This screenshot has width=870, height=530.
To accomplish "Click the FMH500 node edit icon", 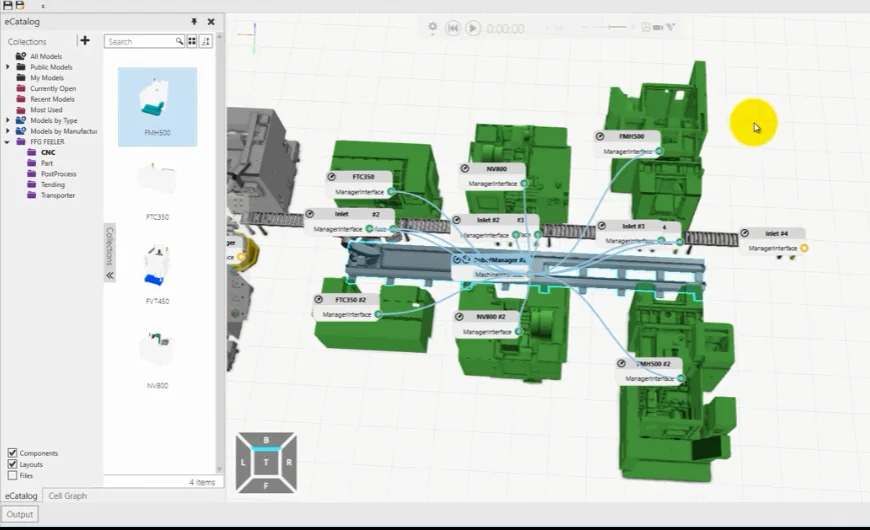I will click(600, 136).
